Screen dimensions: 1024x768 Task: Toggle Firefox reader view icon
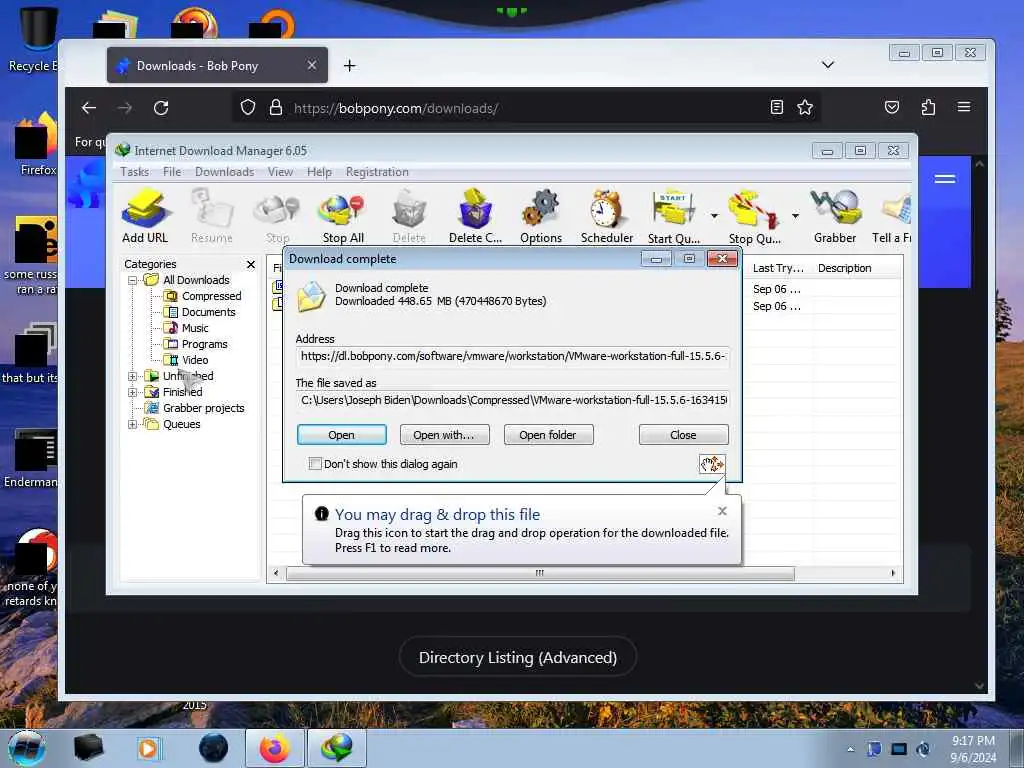[776, 108]
